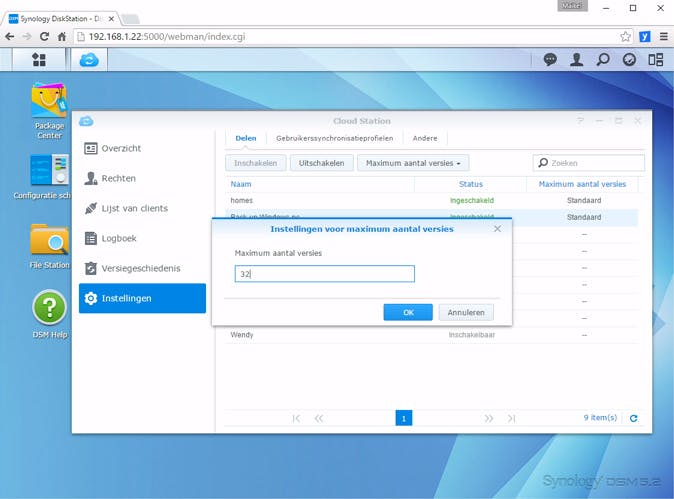Switch to the Gebruikerssynchronisatieprofielen tab
This screenshot has height=499, width=674.
[x=334, y=138]
